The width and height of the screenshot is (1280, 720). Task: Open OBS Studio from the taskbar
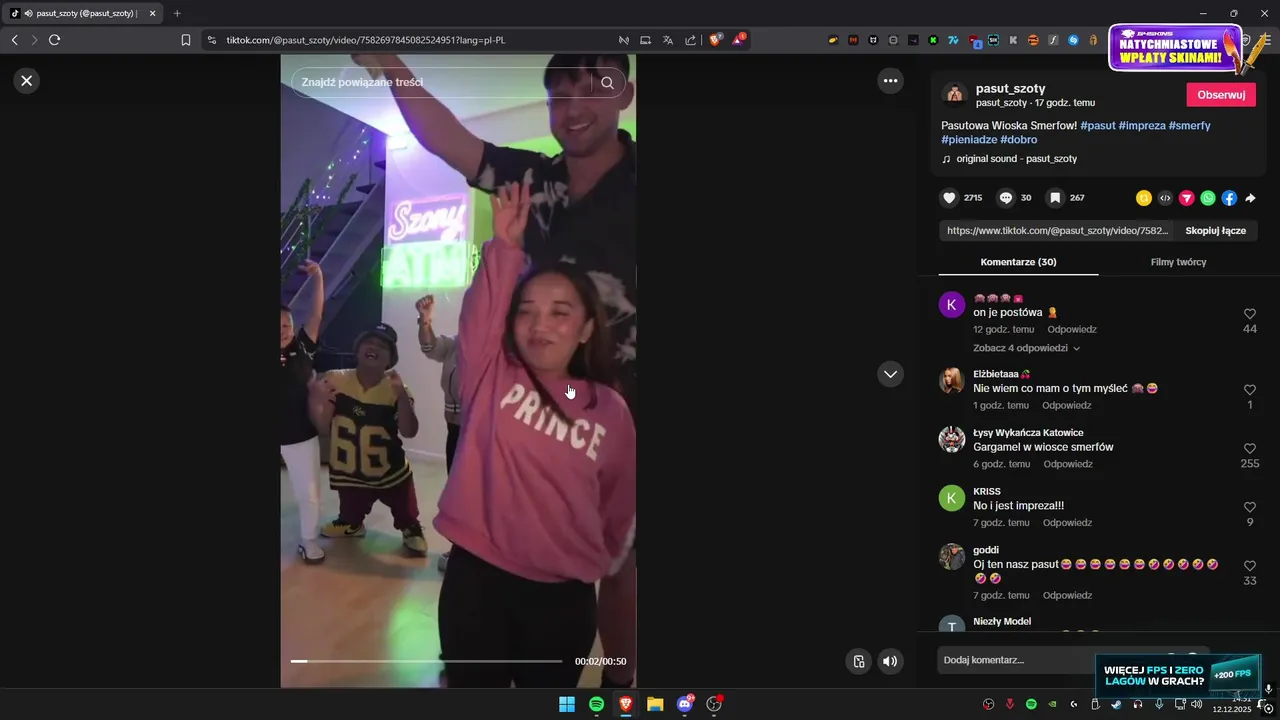pos(714,704)
